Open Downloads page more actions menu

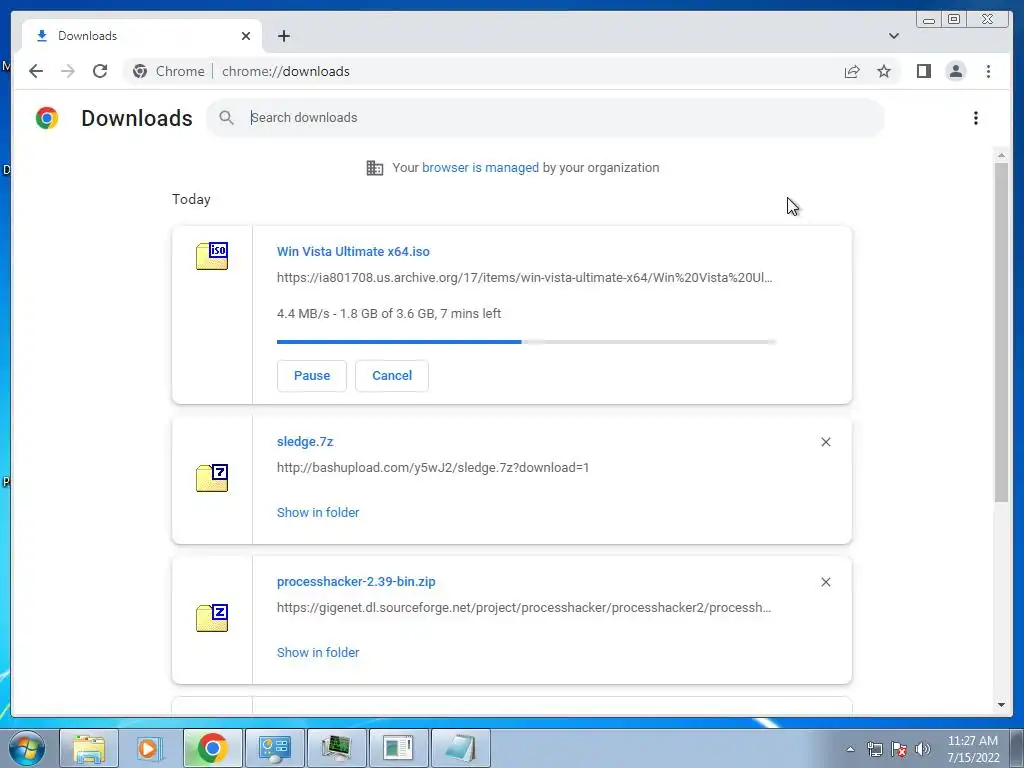(976, 118)
